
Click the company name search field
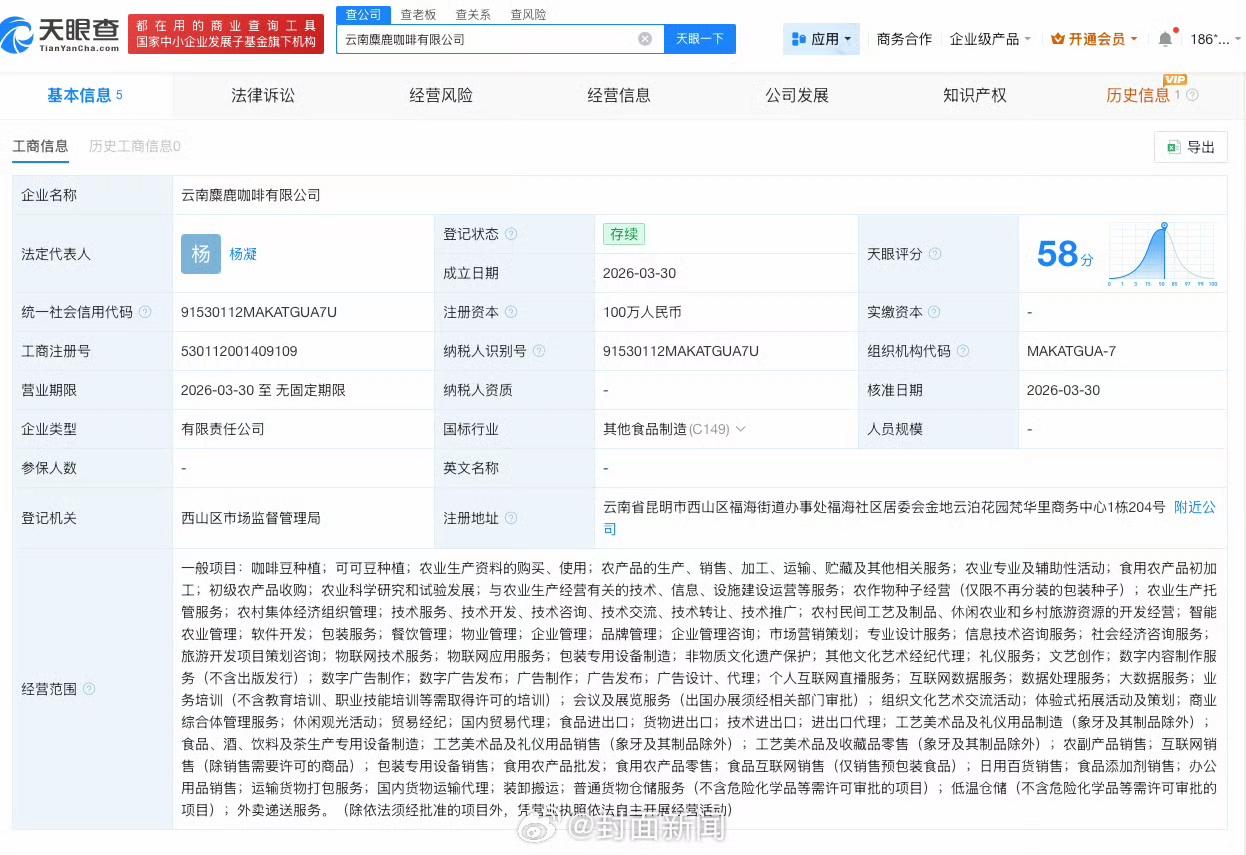(485, 39)
